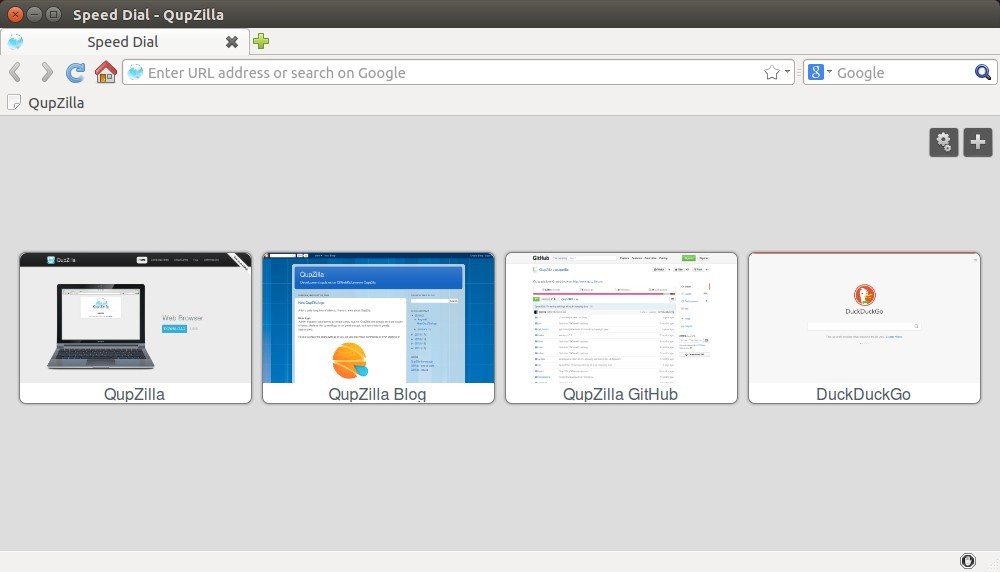
Task: Add a new speed dial page
Action: coord(978,142)
